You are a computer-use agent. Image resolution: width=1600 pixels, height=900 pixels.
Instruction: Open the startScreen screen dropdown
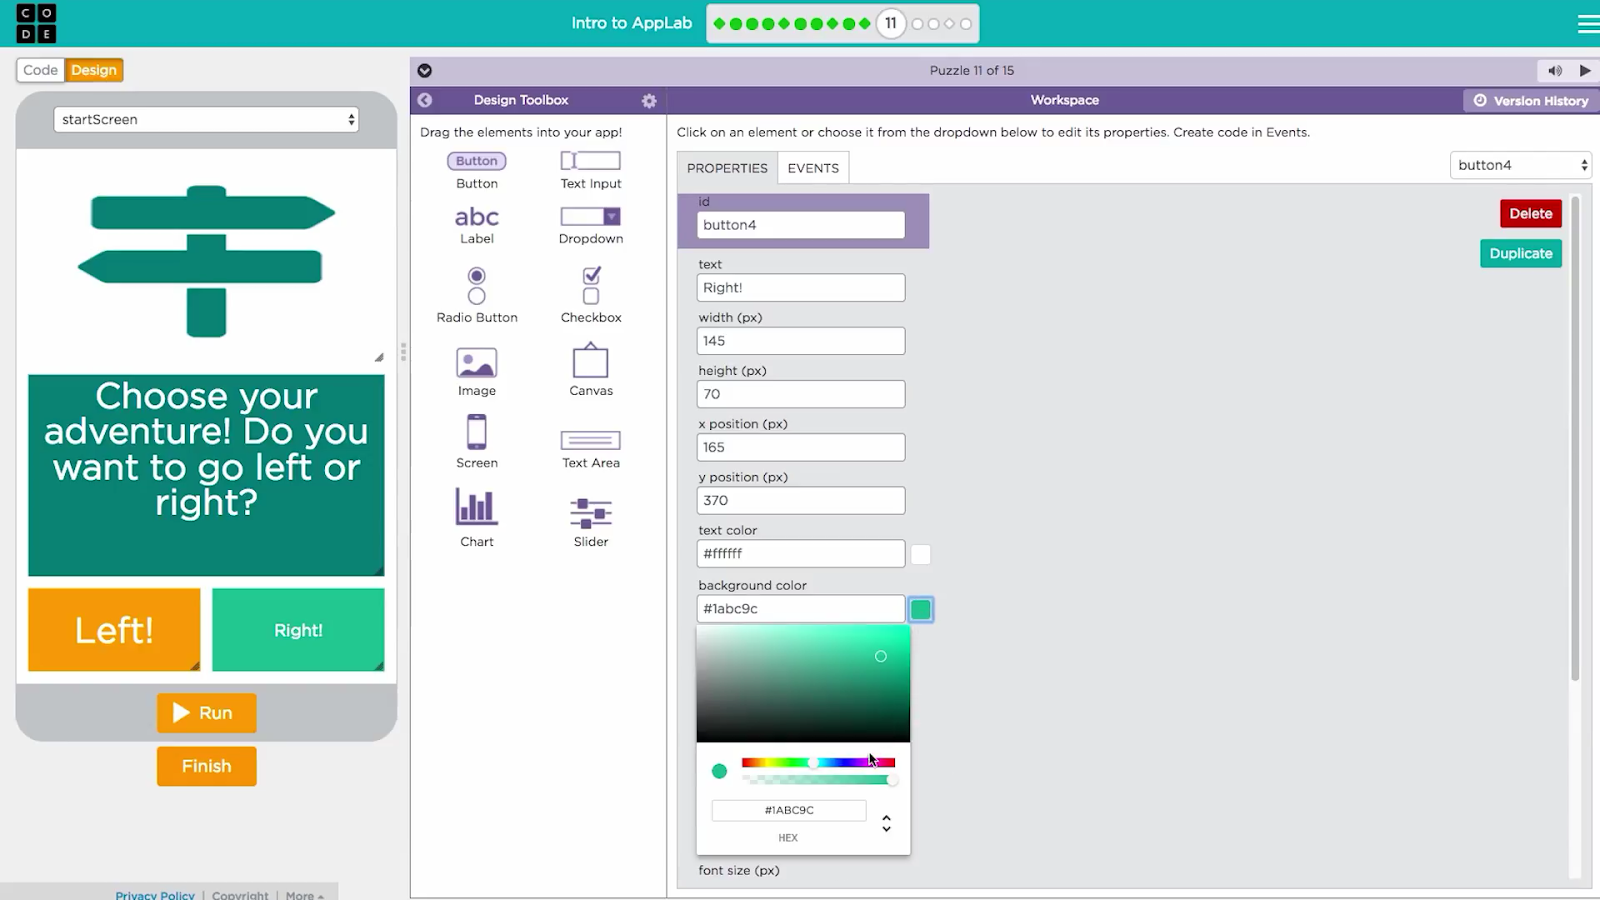pyautogui.click(x=206, y=119)
